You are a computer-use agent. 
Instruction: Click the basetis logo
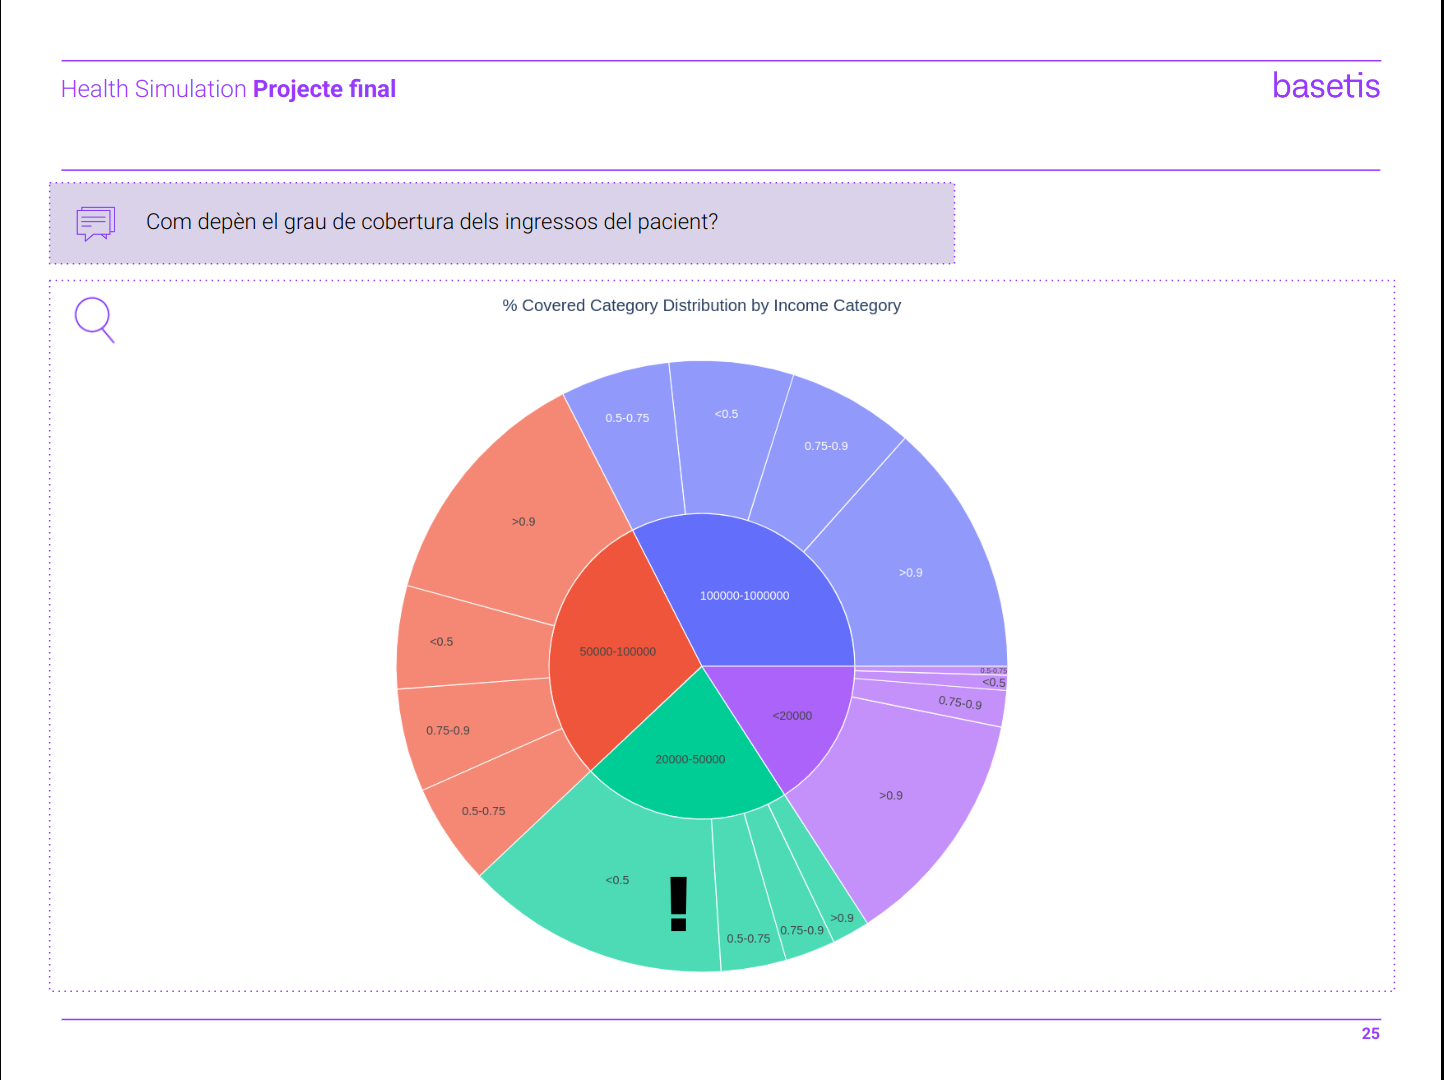coord(1325,86)
